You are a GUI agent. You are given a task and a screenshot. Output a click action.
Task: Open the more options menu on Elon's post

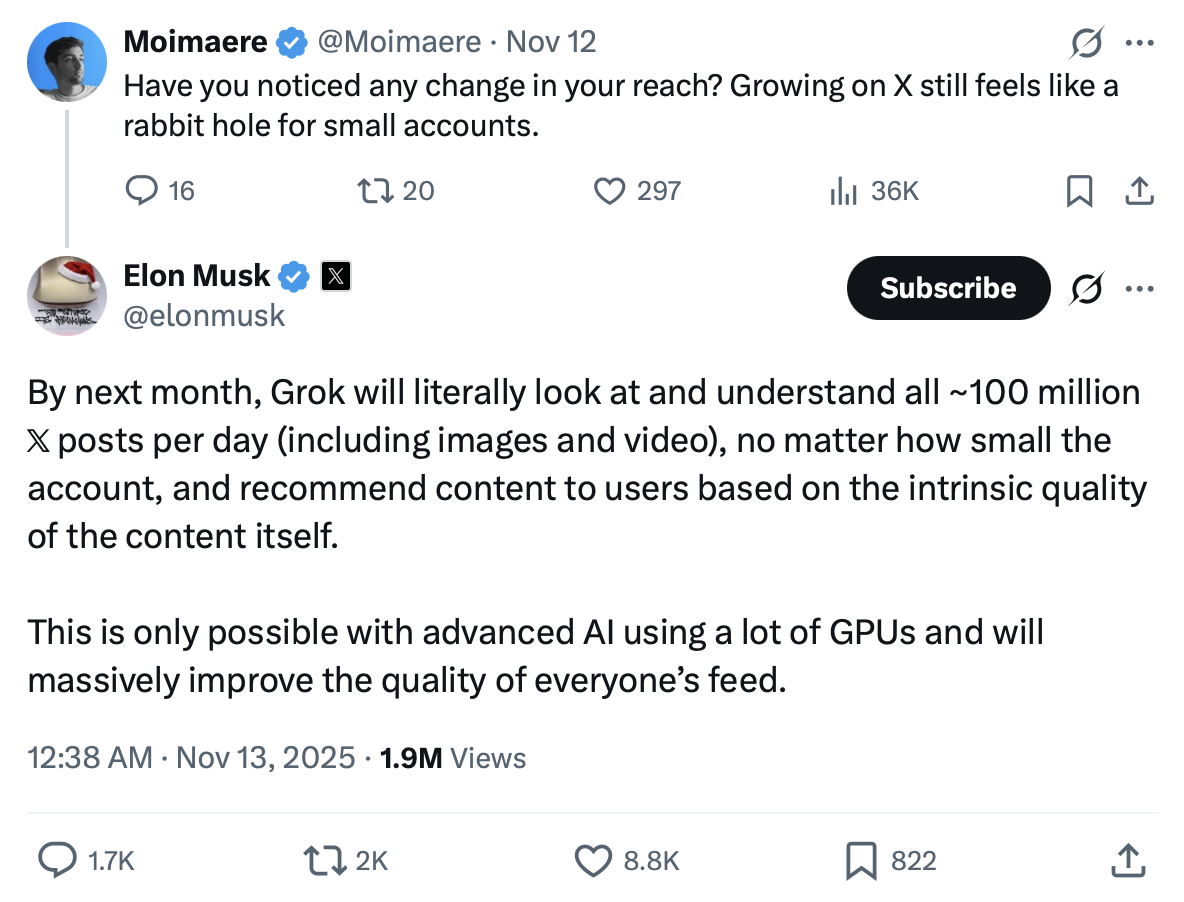tap(1141, 288)
